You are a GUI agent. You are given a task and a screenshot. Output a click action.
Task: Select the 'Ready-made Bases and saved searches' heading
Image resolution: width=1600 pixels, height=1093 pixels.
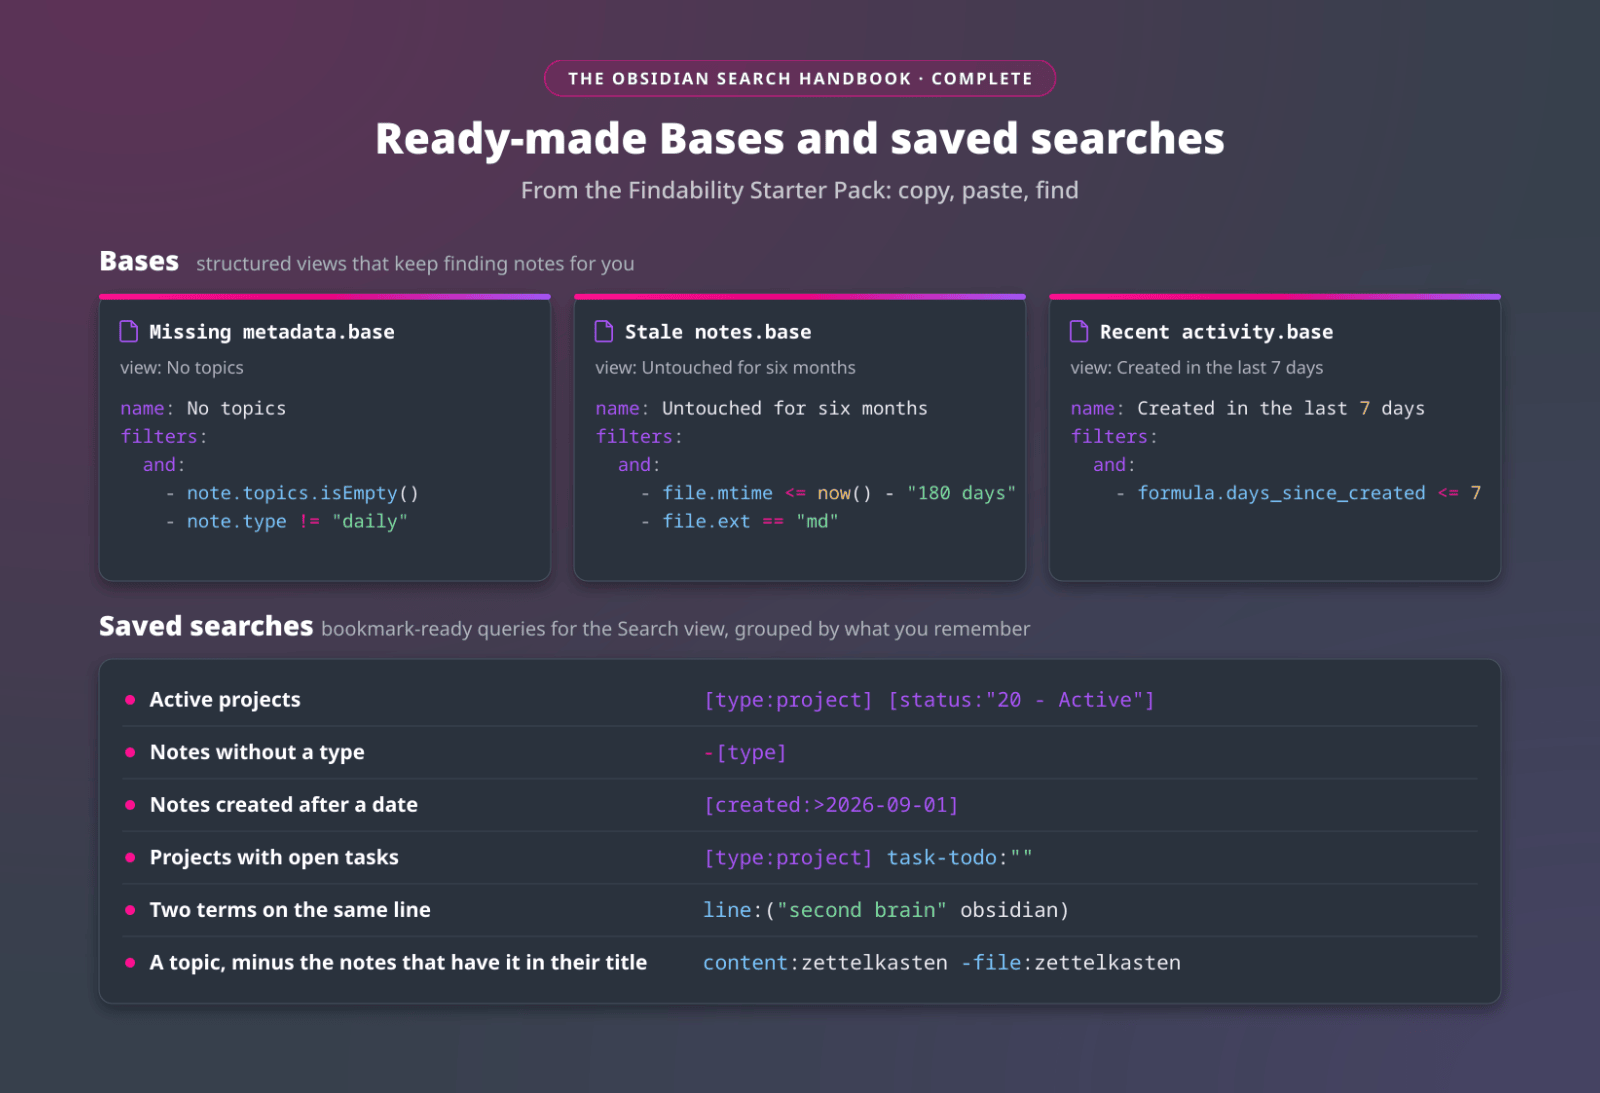click(800, 139)
